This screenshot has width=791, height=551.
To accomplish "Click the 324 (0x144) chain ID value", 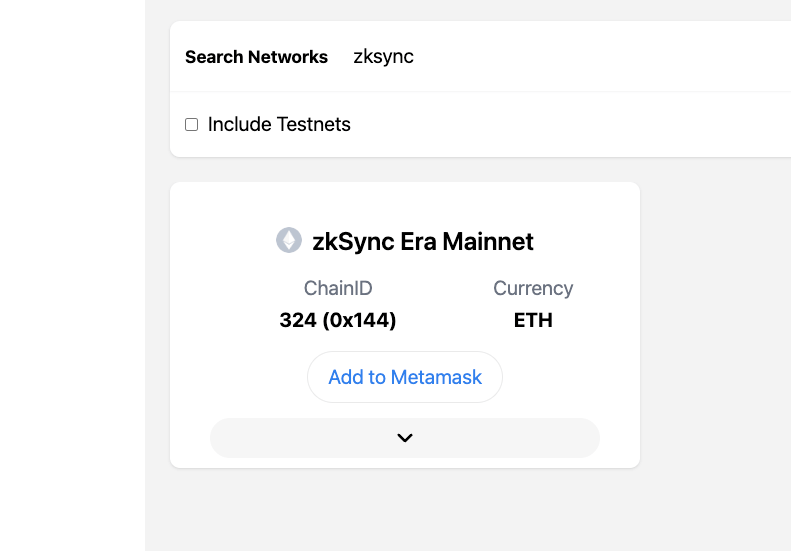I will (x=337, y=320).
